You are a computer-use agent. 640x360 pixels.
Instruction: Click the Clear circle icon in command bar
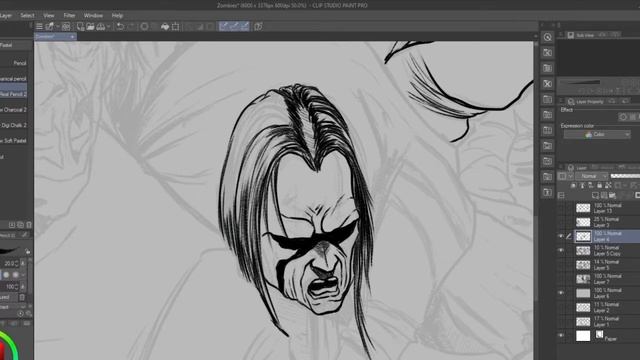click(144, 27)
